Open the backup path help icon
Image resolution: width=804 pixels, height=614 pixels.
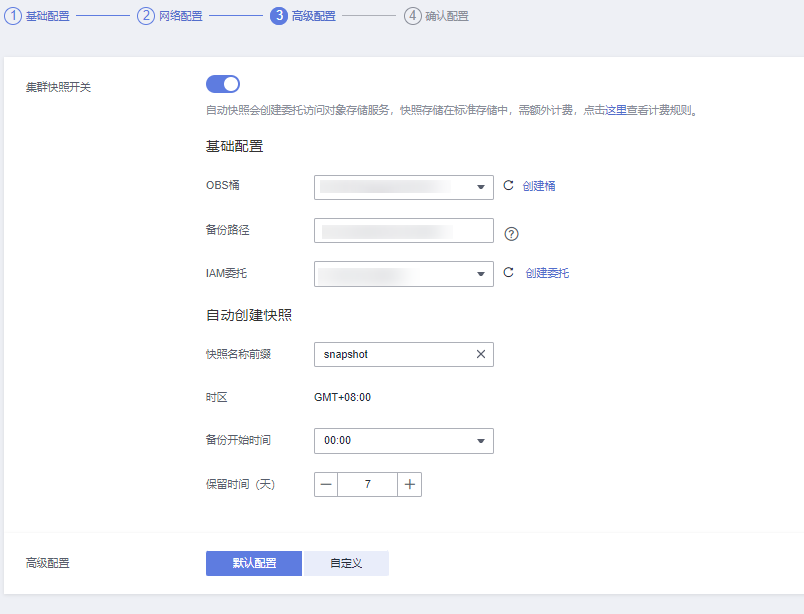511,233
